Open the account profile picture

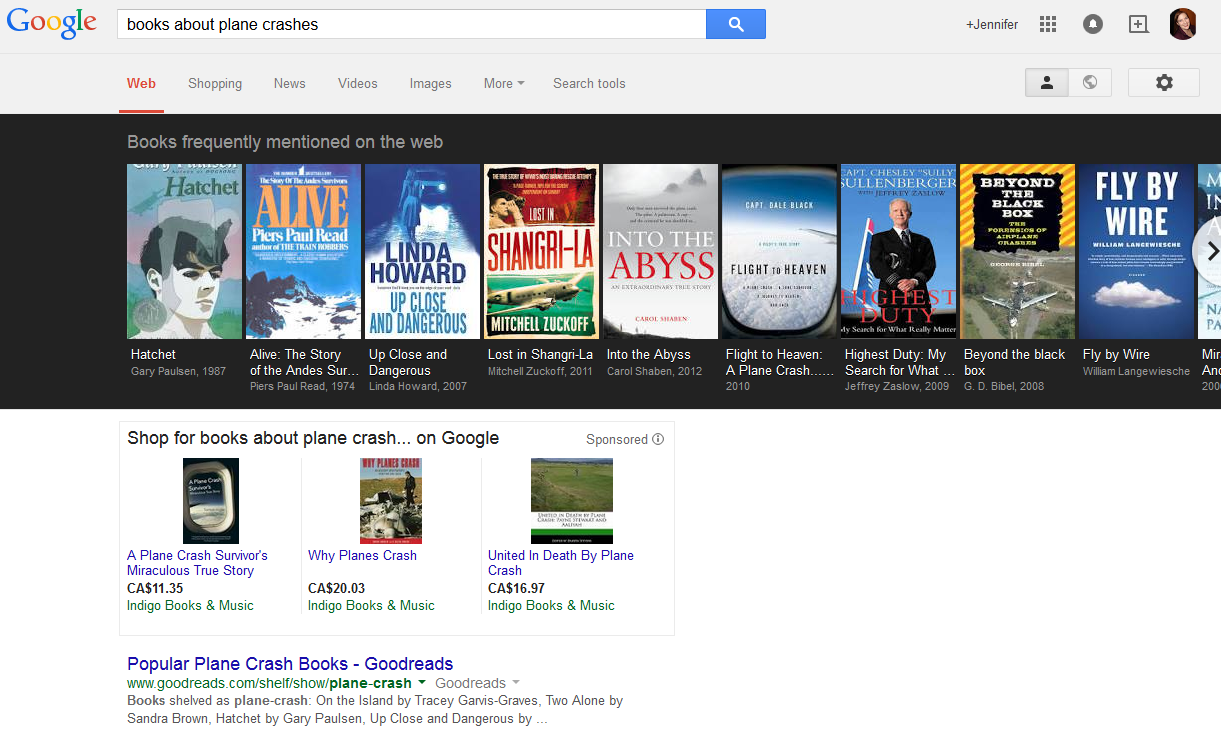tap(1183, 24)
